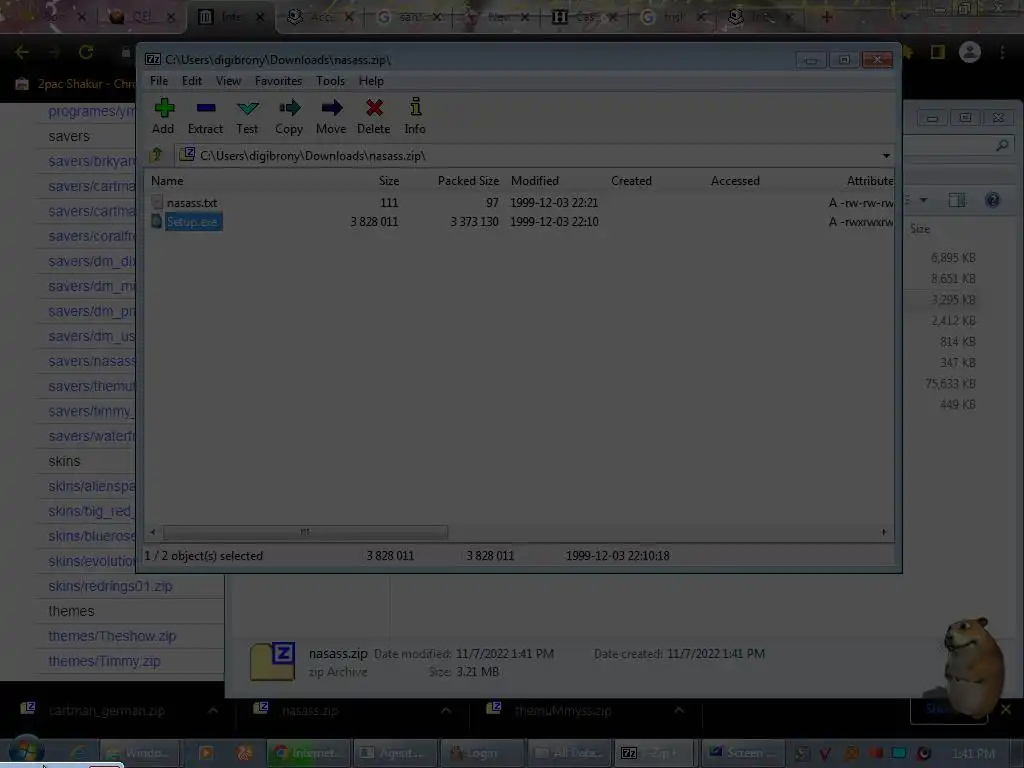The width and height of the screenshot is (1024, 768).
Task: Open Chrome three-dot menu
Action: pyautogui.click(x=1002, y=52)
